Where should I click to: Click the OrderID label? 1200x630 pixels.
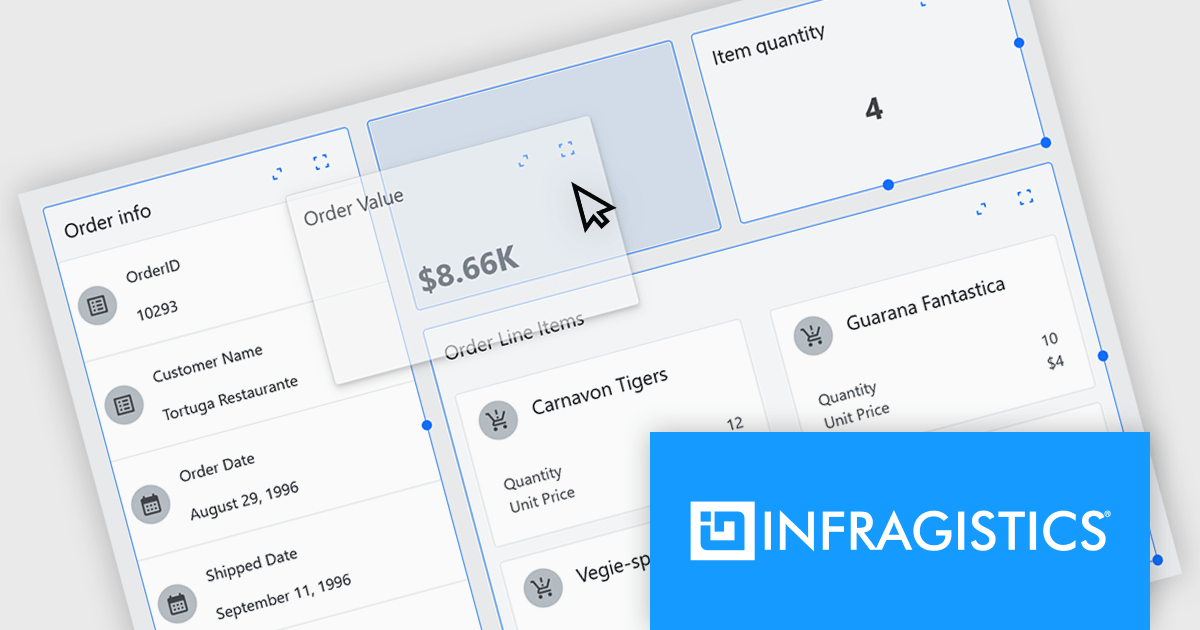(x=153, y=270)
